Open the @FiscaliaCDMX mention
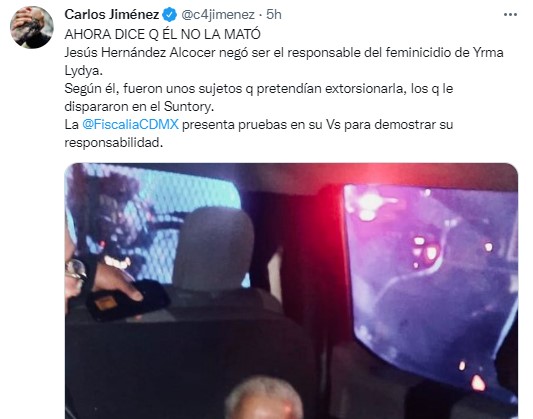Image resolution: width=533 pixels, height=419 pixels. 130,124
